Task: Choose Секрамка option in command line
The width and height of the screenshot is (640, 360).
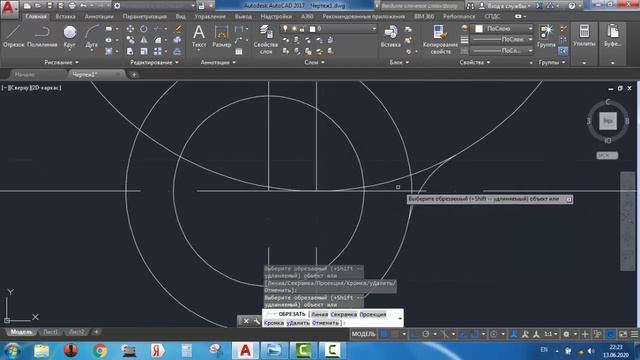Action: click(344, 314)
